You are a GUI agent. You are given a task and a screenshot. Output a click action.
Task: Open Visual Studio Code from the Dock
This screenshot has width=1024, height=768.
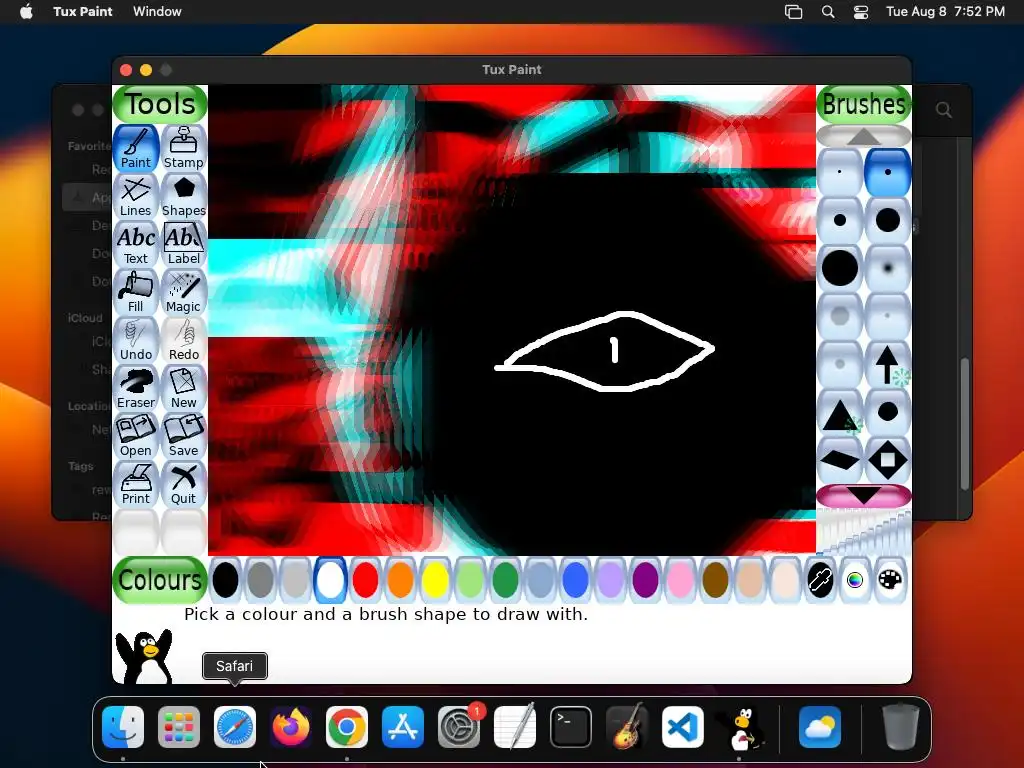tap(682, 727)
